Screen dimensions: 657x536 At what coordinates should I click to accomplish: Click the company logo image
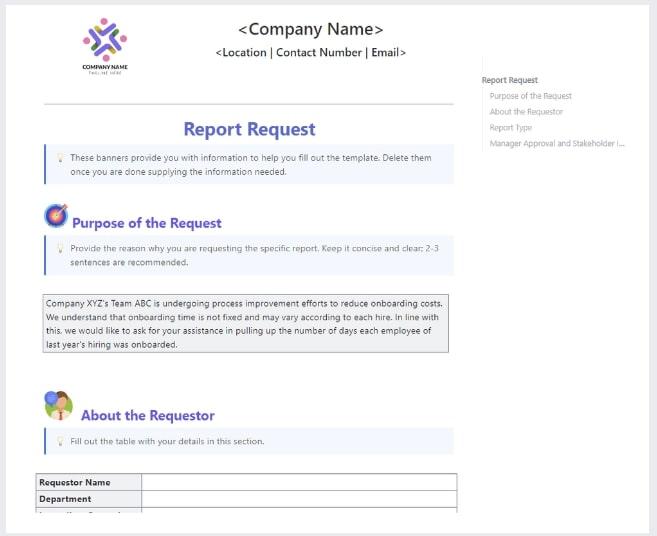(105, 45)
